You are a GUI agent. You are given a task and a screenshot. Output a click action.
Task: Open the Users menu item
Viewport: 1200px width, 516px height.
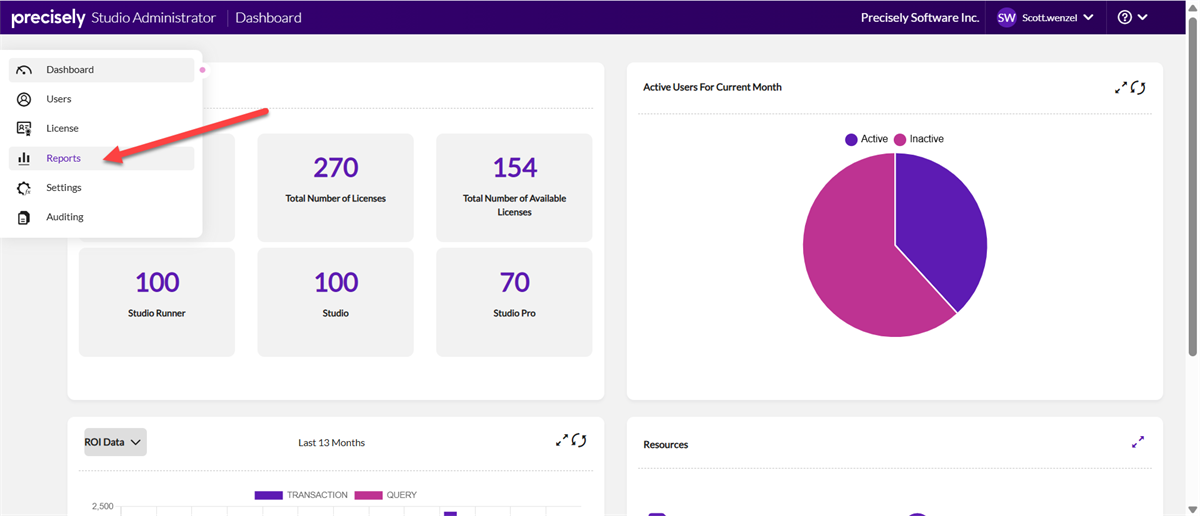[101, 99]
